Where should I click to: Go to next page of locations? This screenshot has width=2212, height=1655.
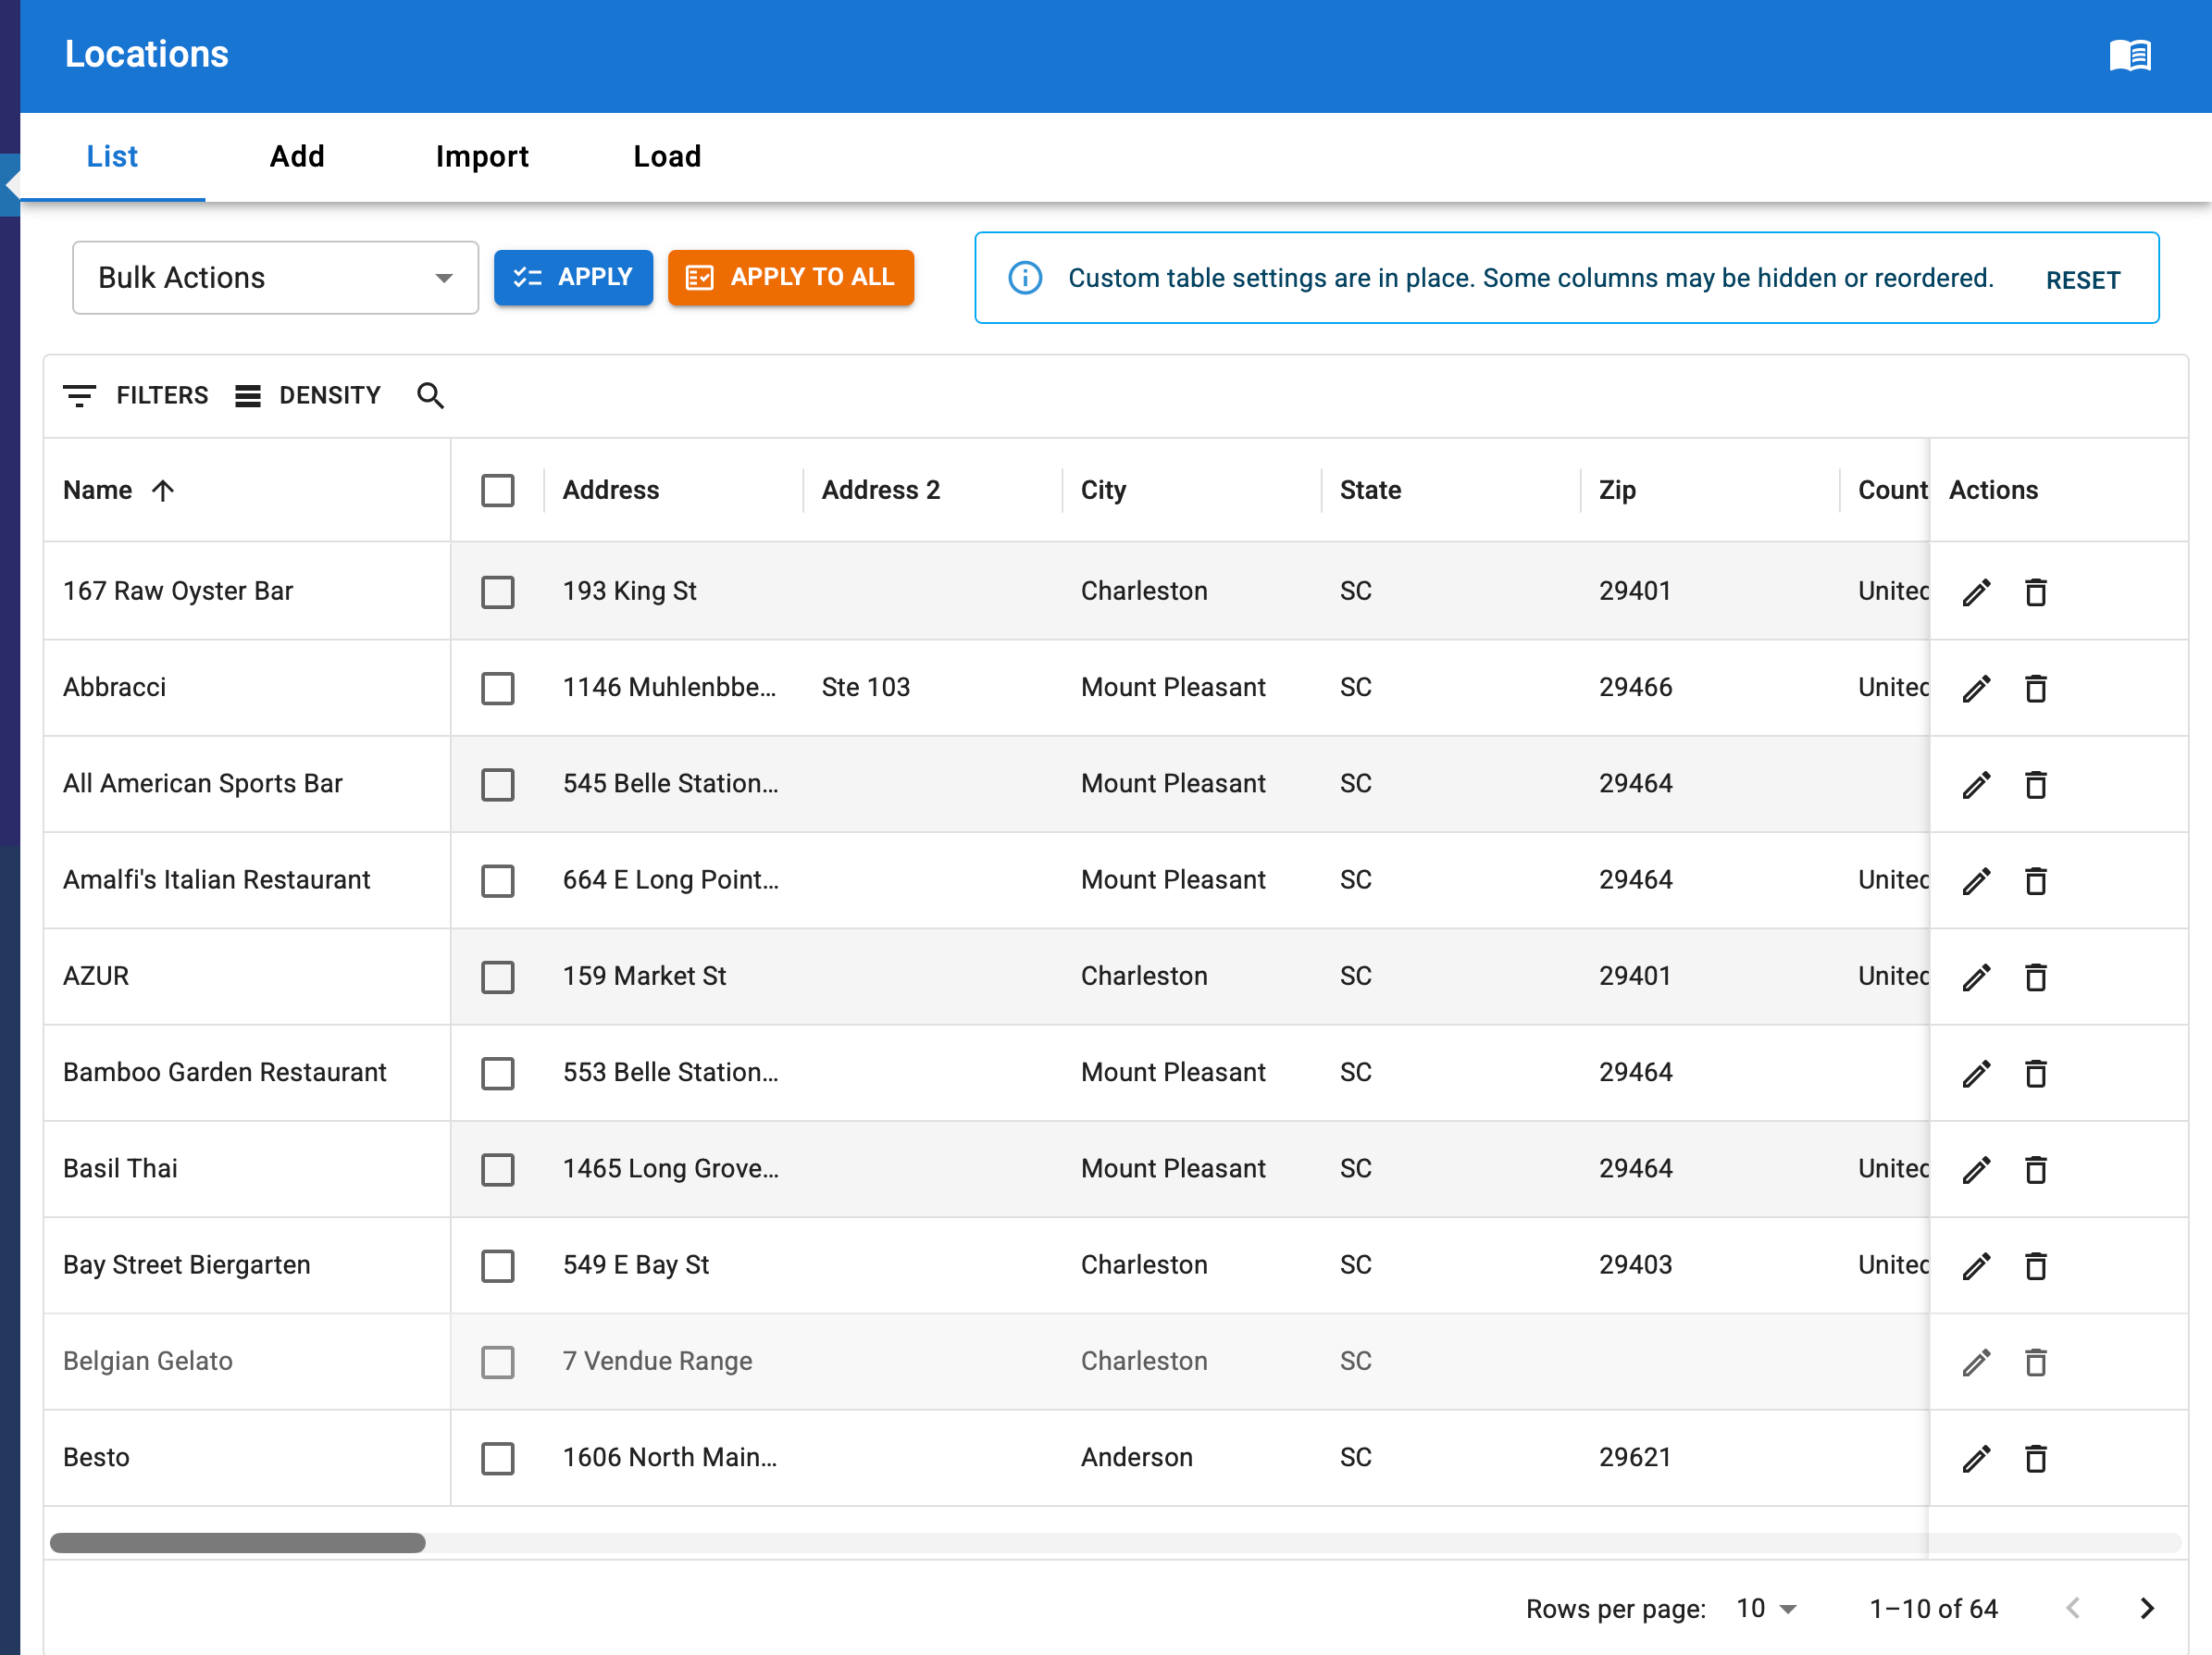(x=2146, y=1608)
